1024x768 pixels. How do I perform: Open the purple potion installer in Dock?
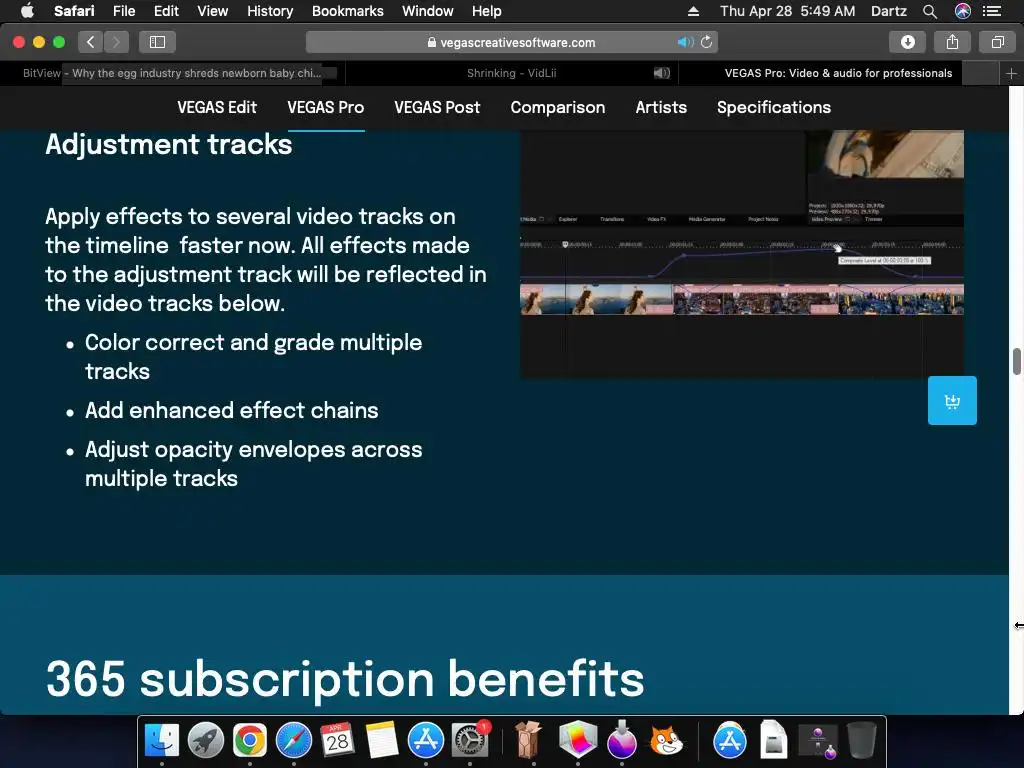pos(621,741)
